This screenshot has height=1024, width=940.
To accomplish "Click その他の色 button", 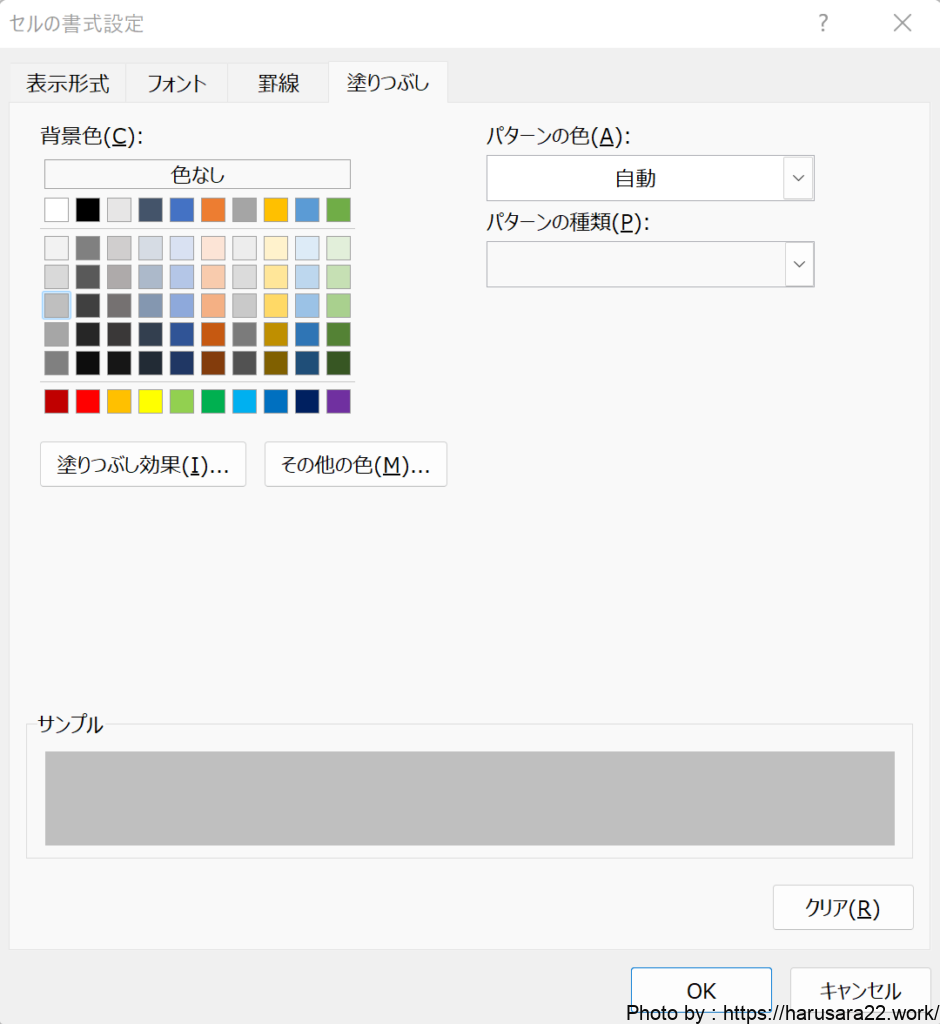I will [355, 465].
